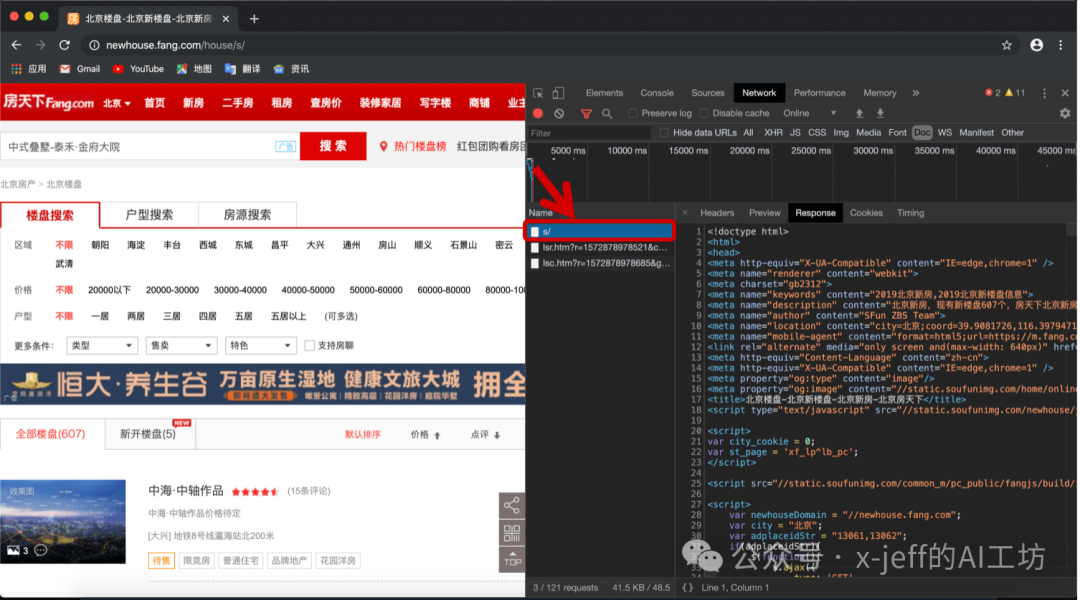Screen dimensions: 1080x600
Task: Select the inspect element tool in DevTools
Action: point(538,93)
